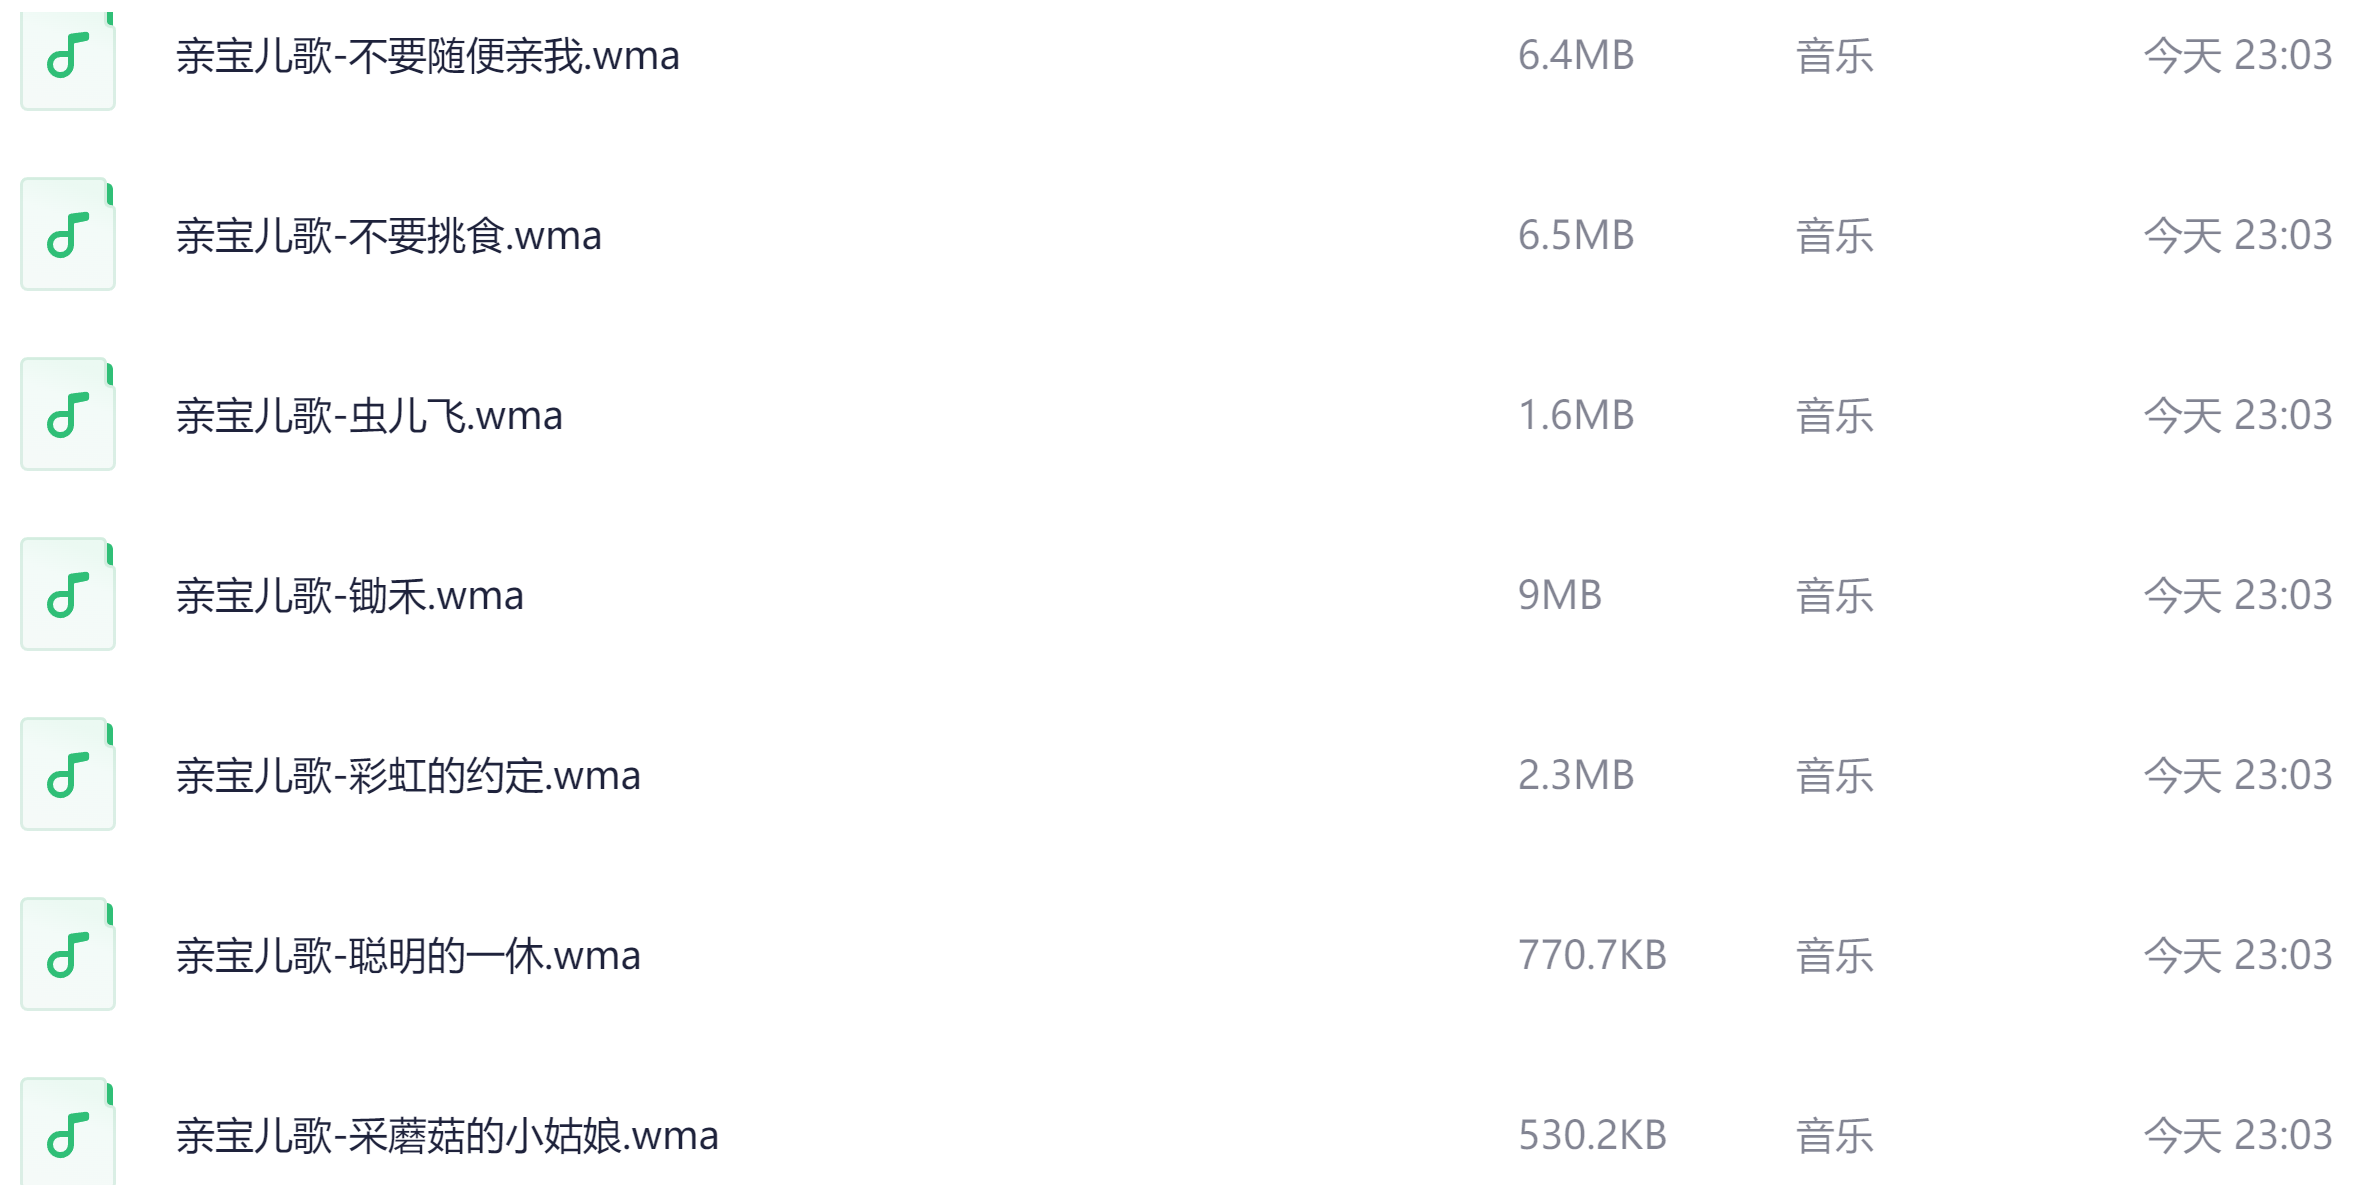This screenshot has width=2376, height=1185.
Task: Click the music icon of 锄禾.wma
Action: click(67, 594)
